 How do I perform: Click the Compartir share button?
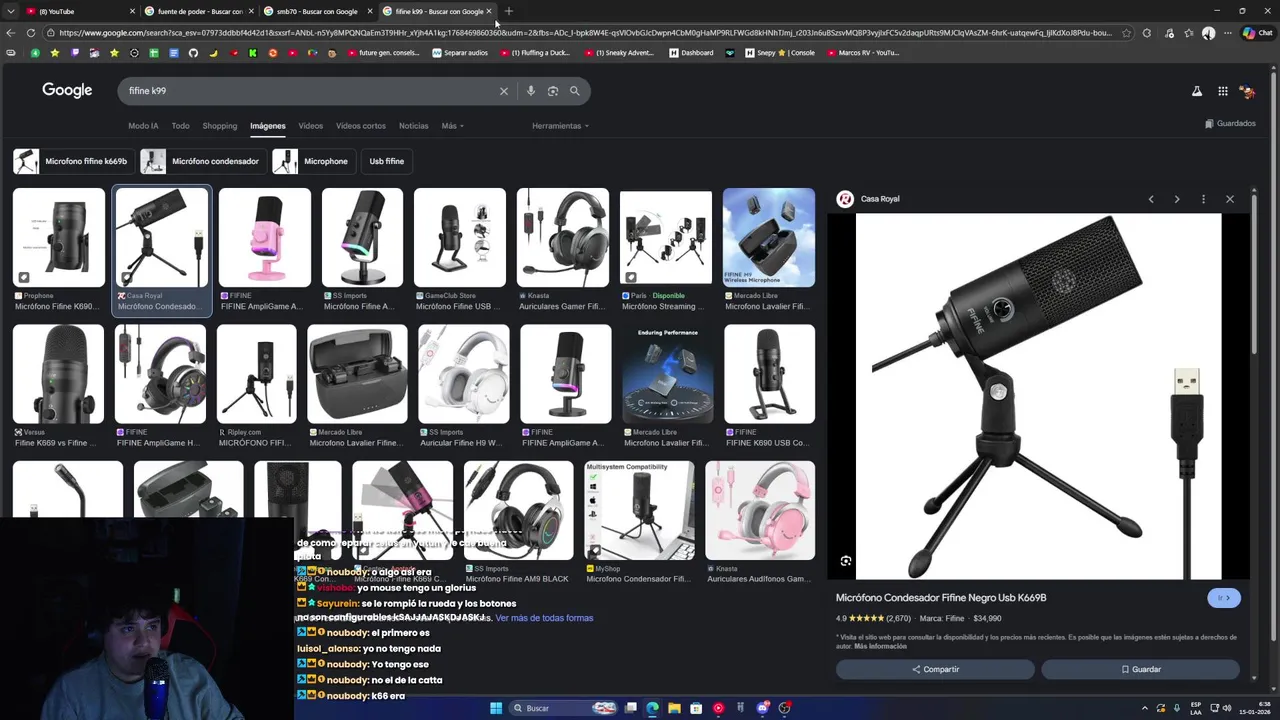(x=935, y=669)
